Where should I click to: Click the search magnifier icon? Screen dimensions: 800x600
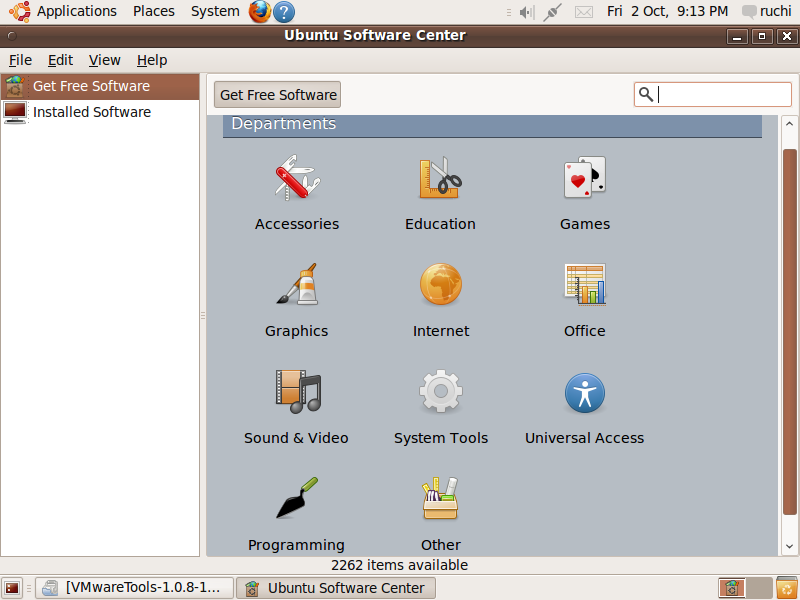click(x=646, y=94)
